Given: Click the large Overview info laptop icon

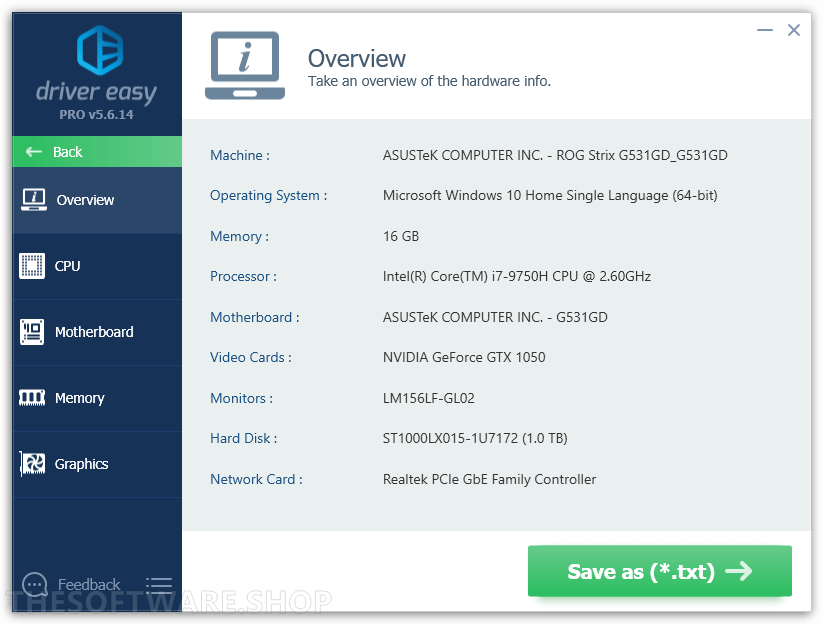Looking at the screenshot, I should coord(245,65).
